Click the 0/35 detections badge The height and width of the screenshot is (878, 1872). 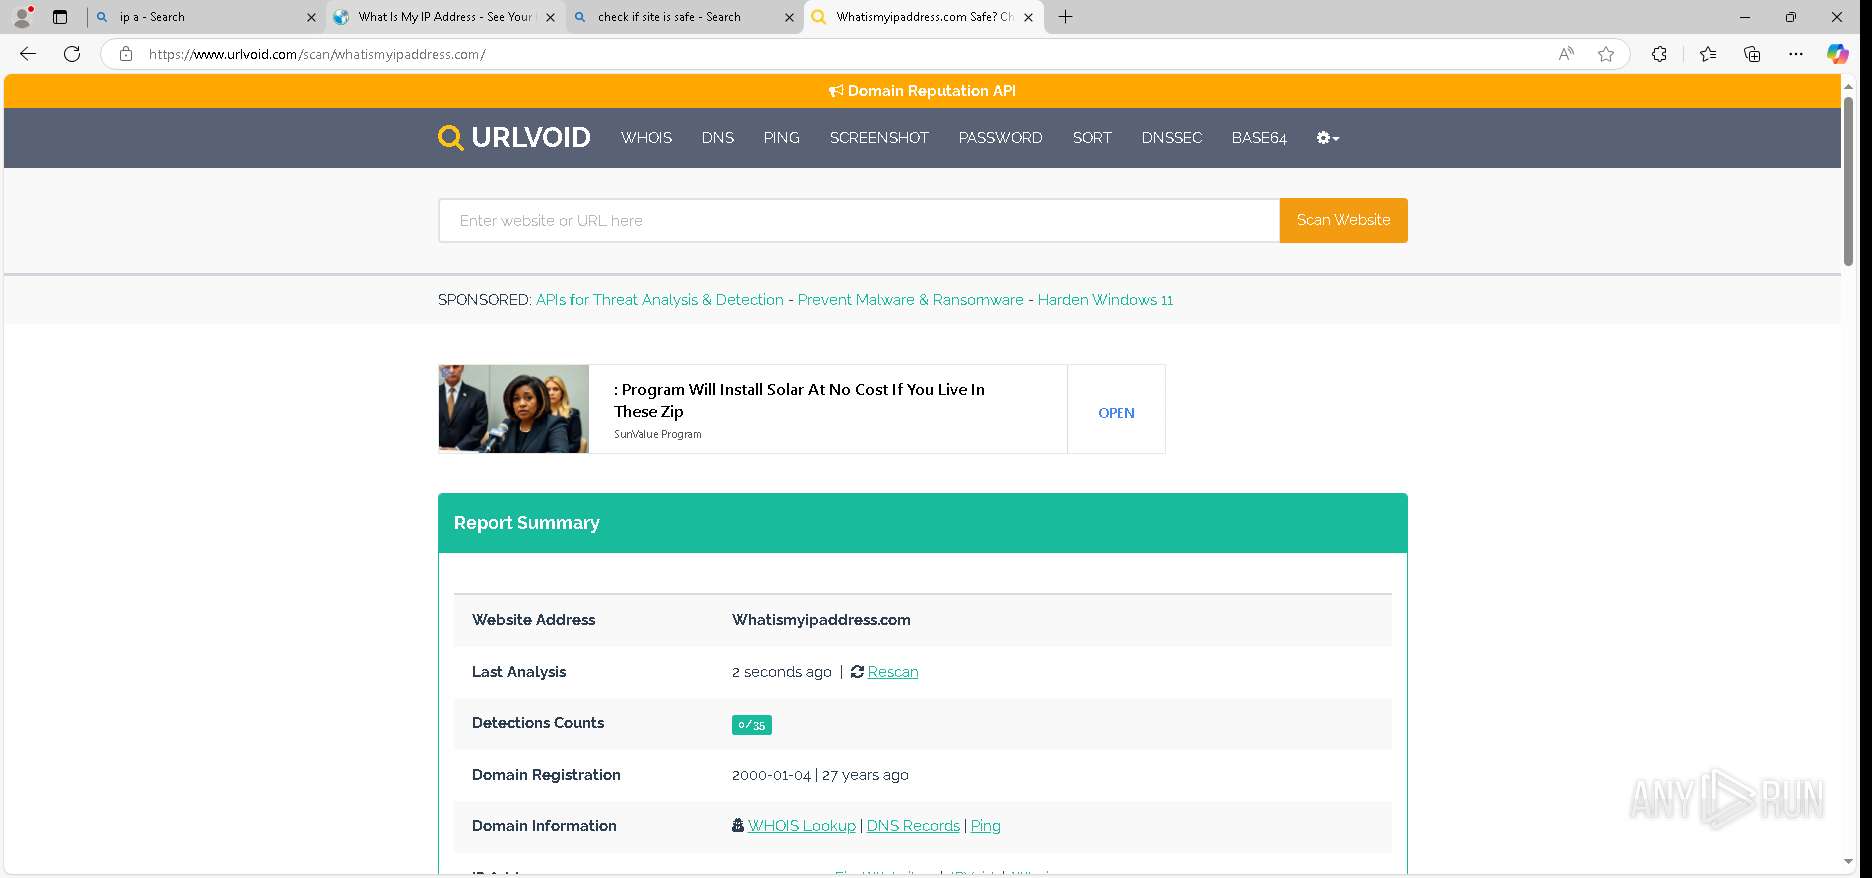[x=752, y=725]
